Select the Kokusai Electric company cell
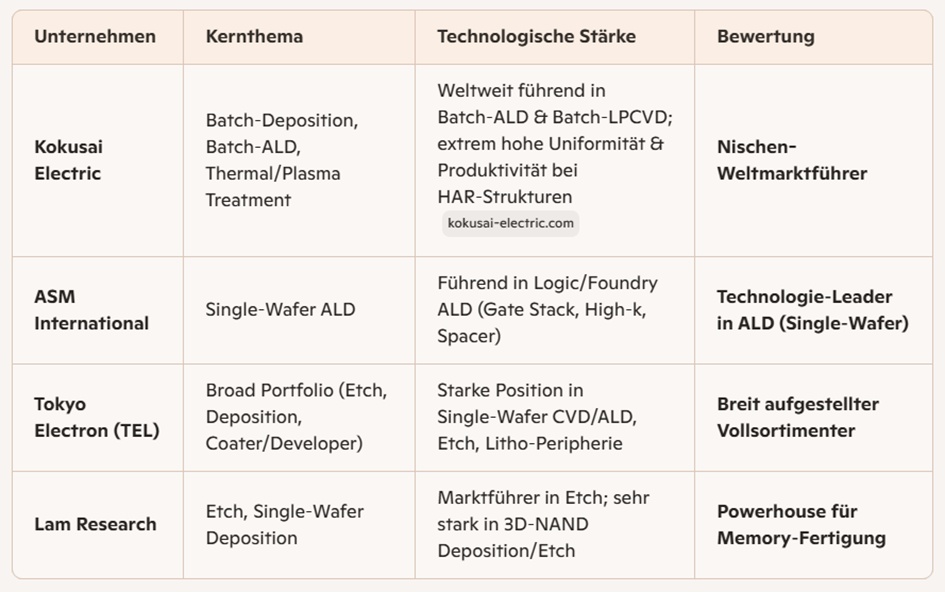This screenshot has width=945, height=592. pos(69,160)
